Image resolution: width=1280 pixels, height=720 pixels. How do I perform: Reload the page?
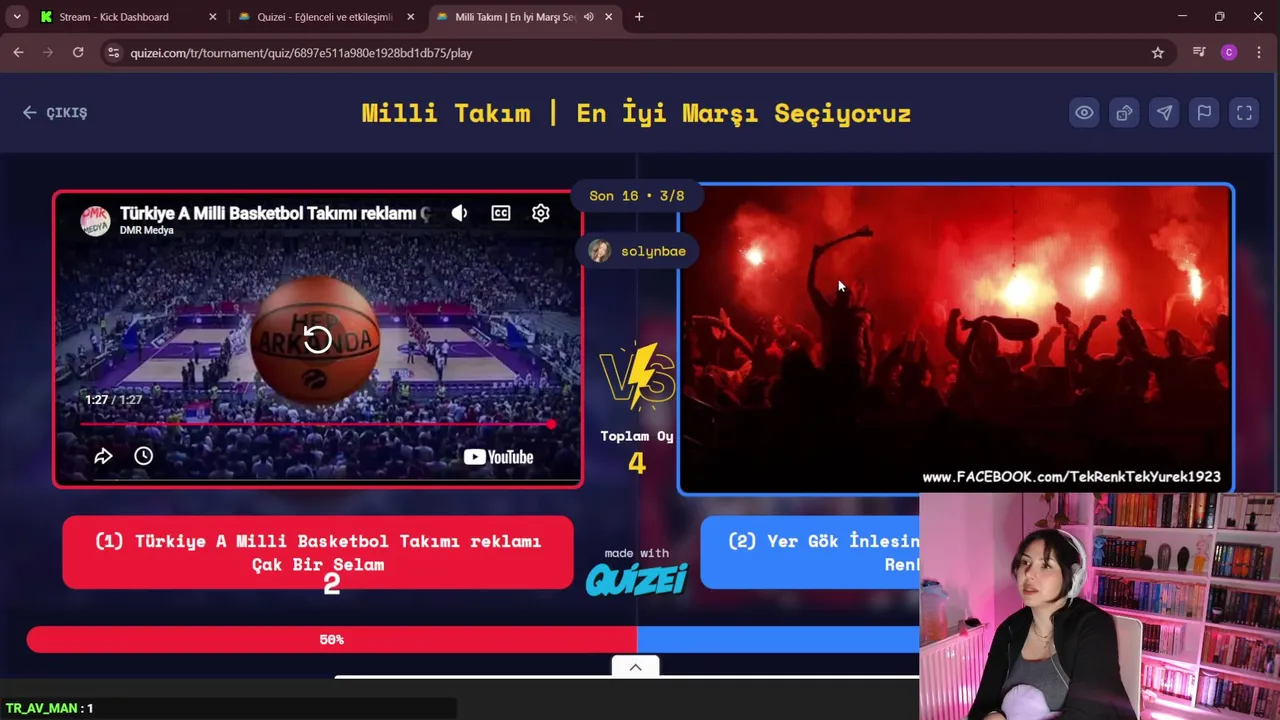(78, 53)
